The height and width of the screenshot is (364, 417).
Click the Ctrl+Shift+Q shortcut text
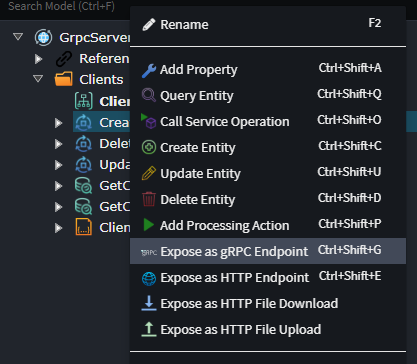point(349,94)
